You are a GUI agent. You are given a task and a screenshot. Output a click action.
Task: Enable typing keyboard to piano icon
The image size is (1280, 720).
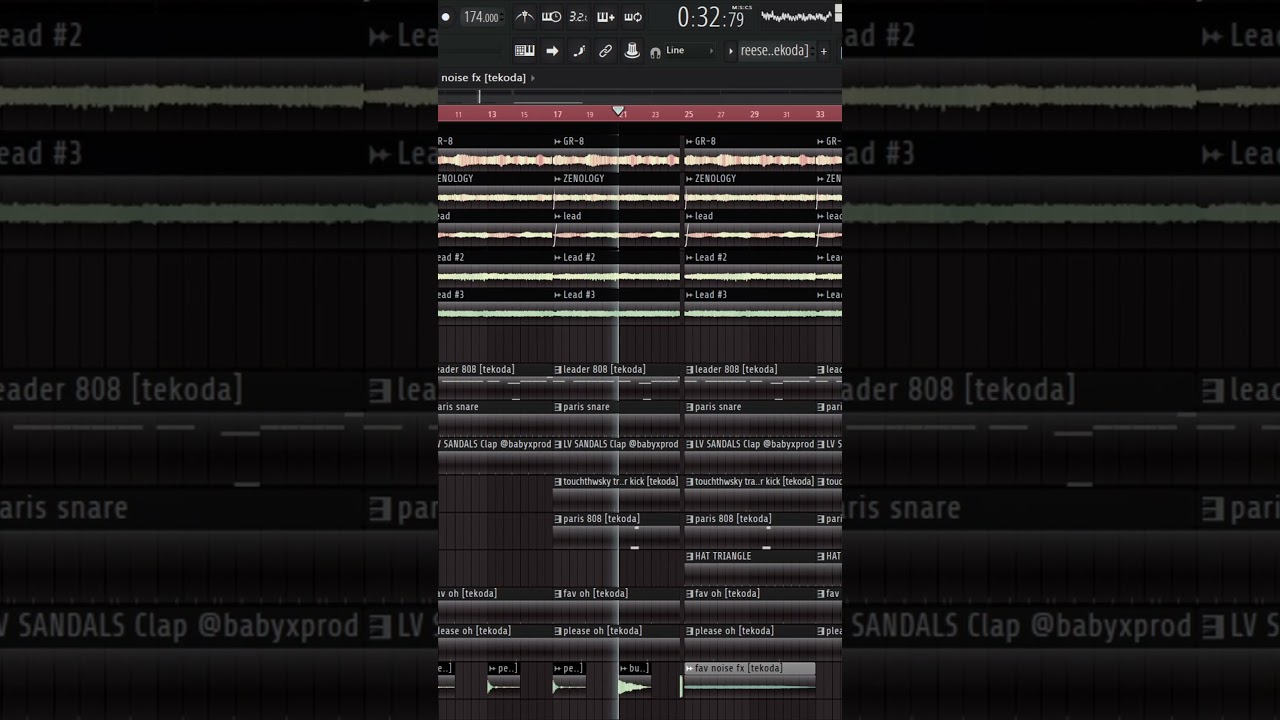click(524, 51)
